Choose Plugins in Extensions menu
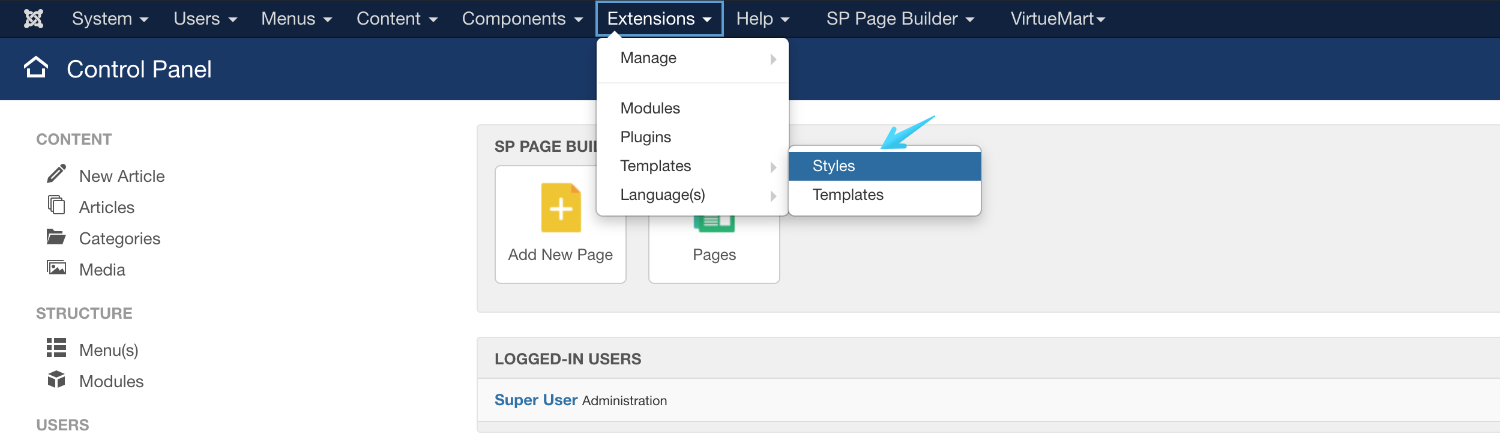This screenshot has width=1500, height=440. click(x=646, y=137)
